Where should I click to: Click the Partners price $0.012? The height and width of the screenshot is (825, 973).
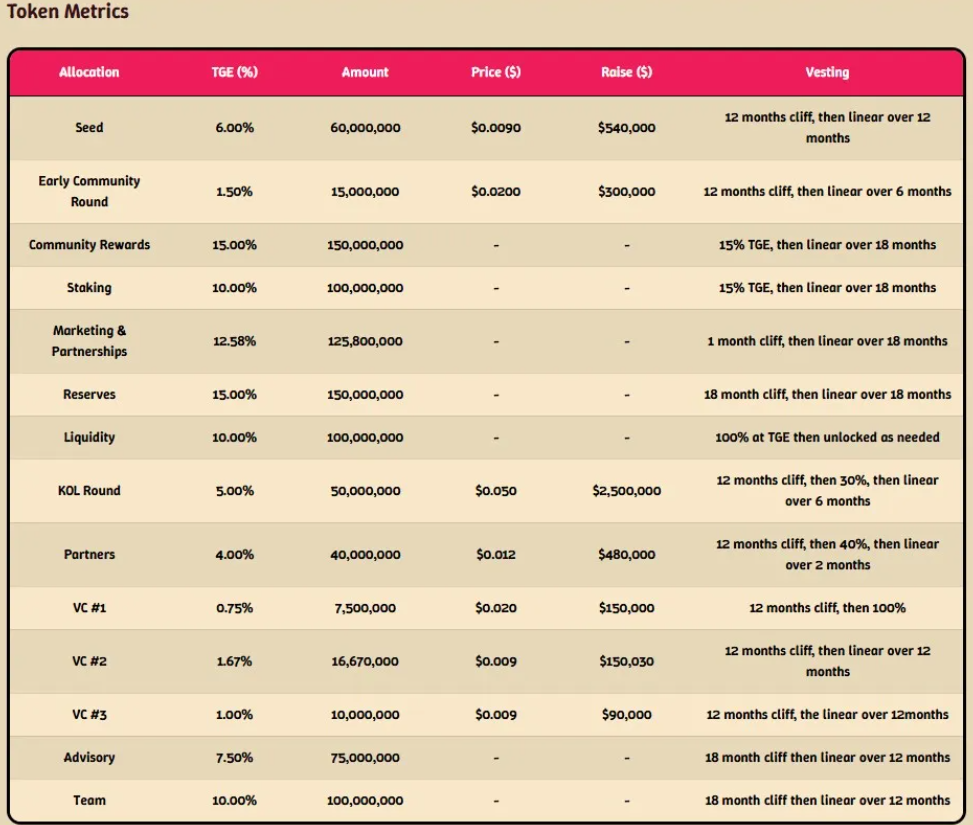pyautogui.click(x=496, y=555)
